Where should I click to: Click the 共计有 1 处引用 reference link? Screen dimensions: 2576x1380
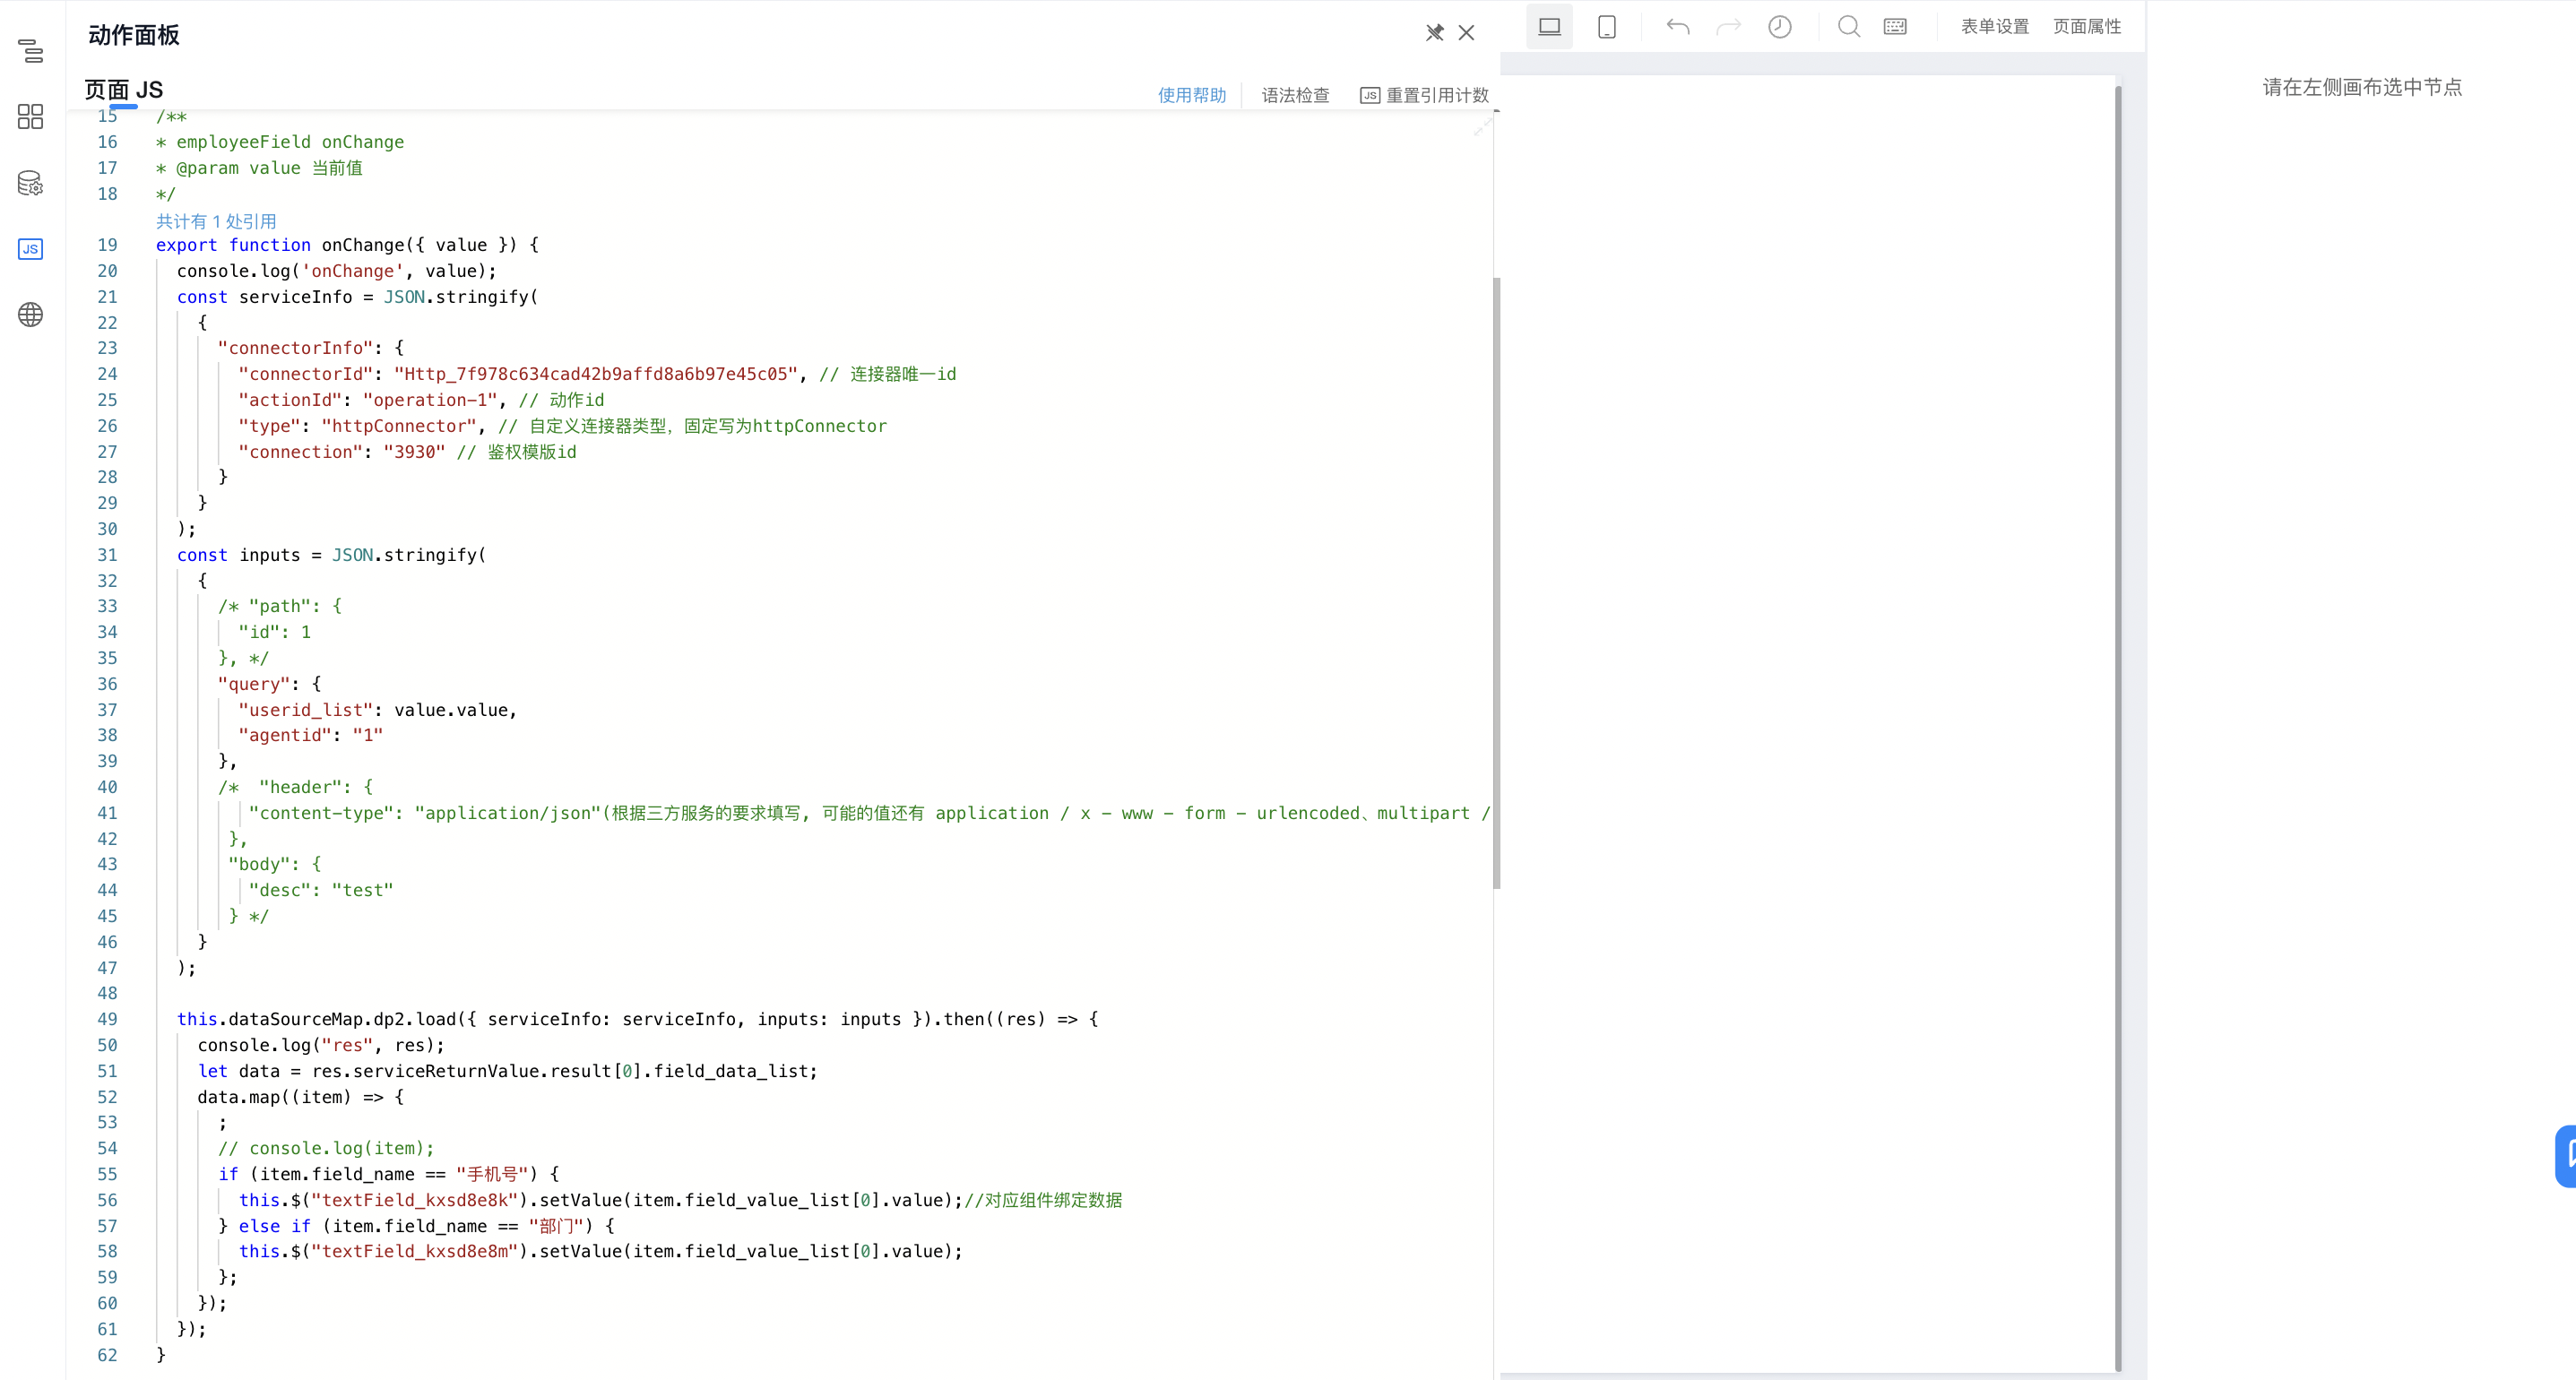click(x=216, y=221)
